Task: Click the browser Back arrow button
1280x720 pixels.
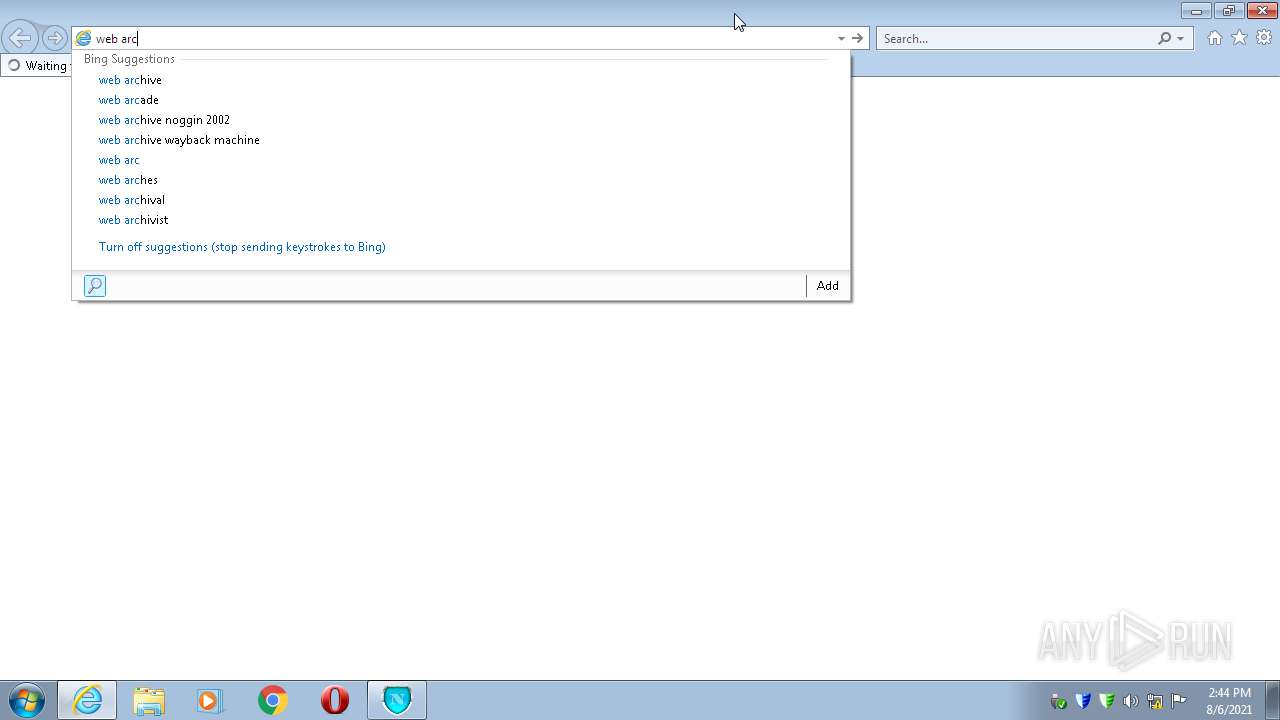Action: [x=20, y=38]
